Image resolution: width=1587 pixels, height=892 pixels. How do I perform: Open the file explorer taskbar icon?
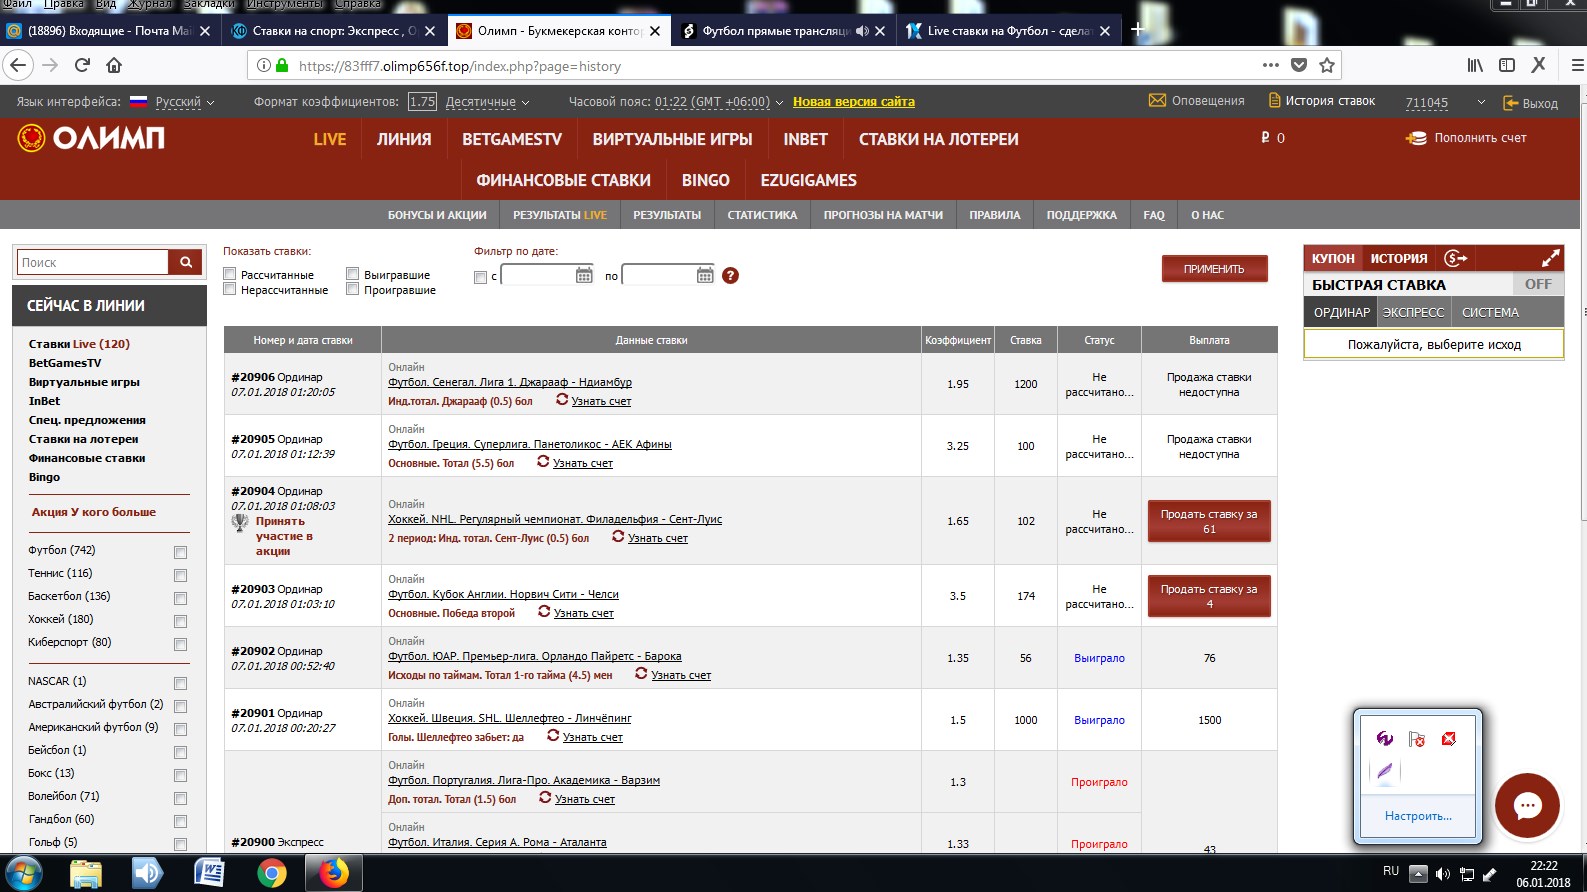coord(86,873)
